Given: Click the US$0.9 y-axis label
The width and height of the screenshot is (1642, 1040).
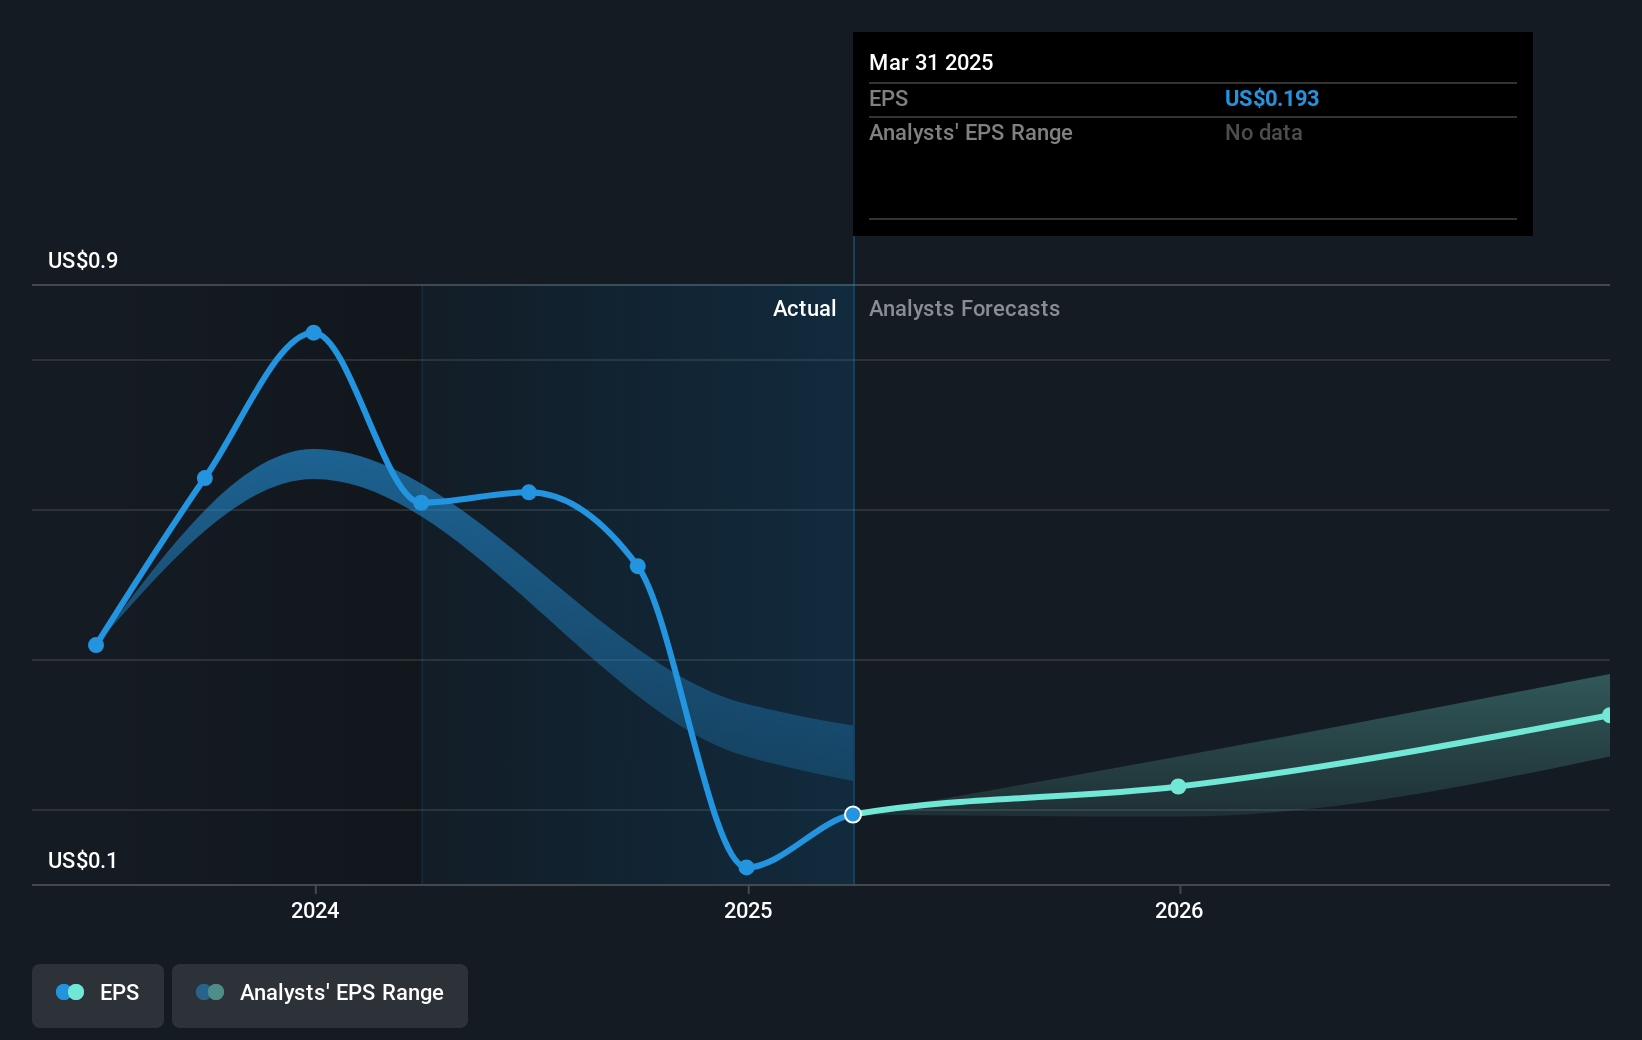Looking at the screenshot, I should (83, 260).
